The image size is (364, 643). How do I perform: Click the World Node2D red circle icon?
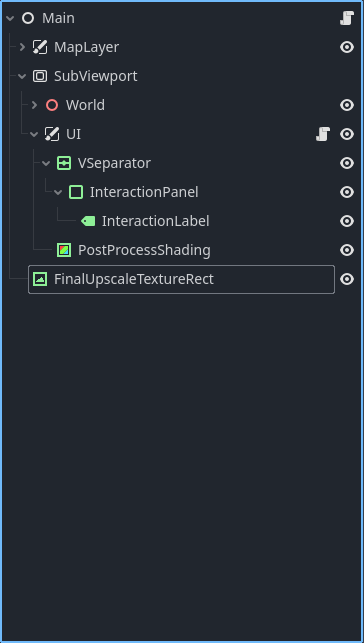point(52,105)
